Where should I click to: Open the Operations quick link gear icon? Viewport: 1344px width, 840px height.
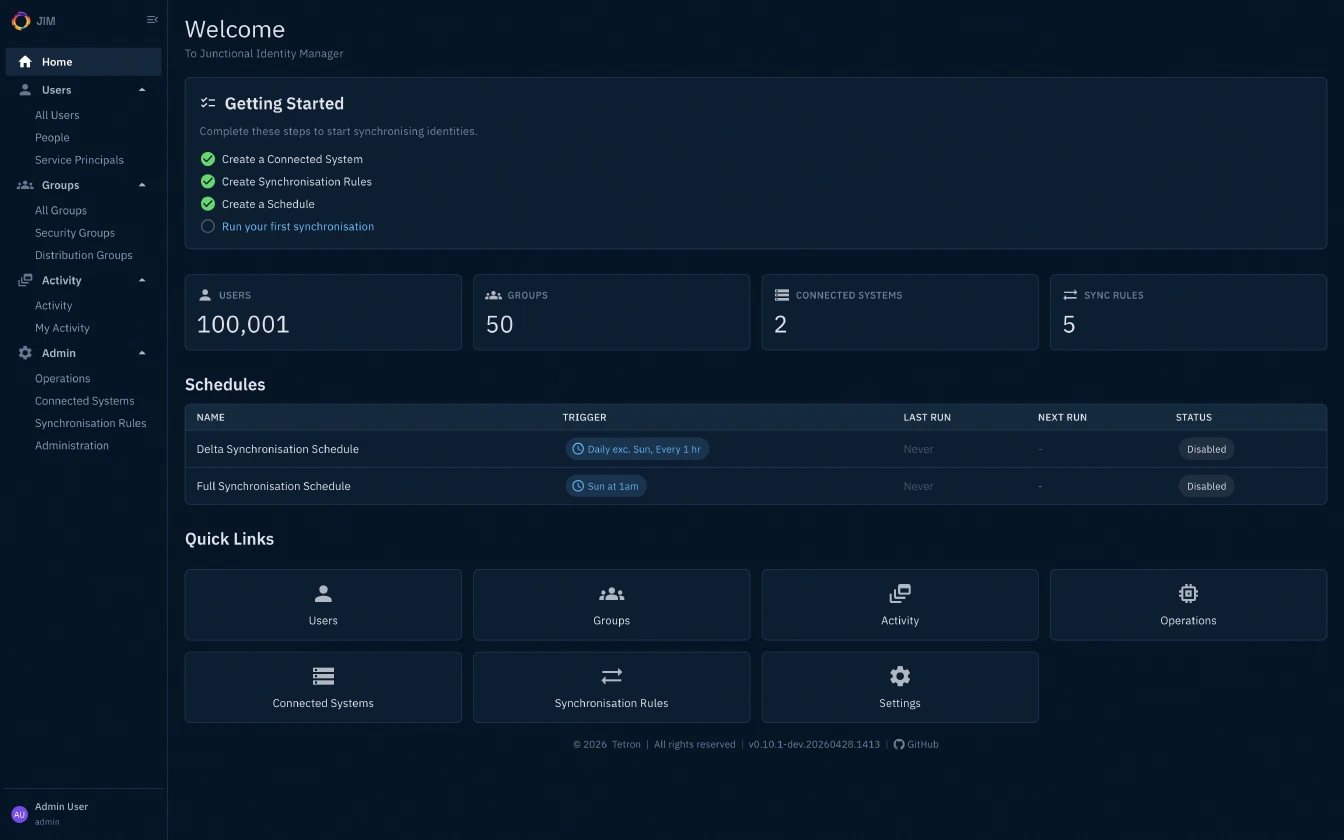tap(1188, 593)
